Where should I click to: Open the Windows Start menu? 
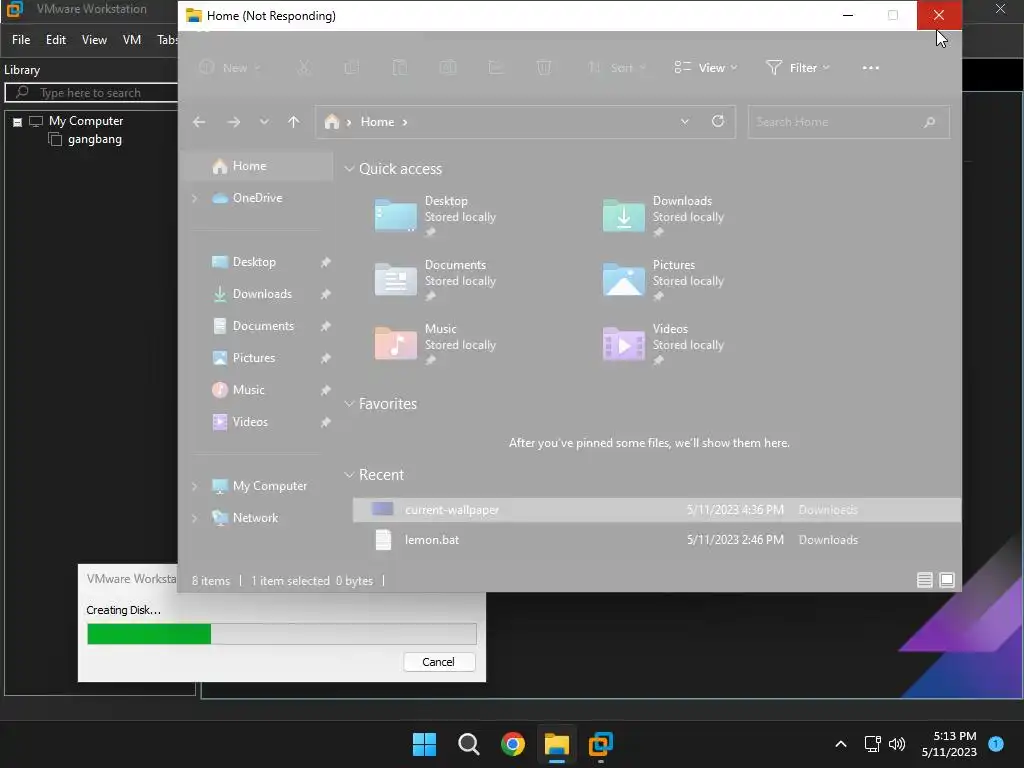(424, 744)
